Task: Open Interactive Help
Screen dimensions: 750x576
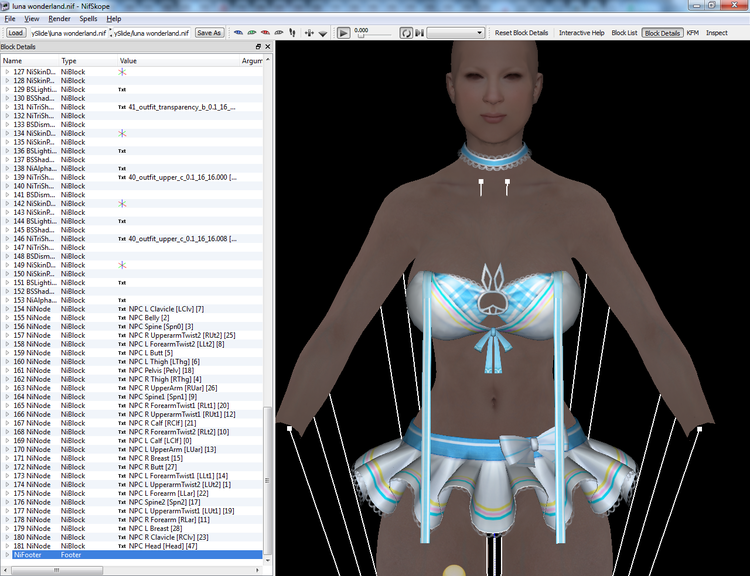Action: (582, 33)
